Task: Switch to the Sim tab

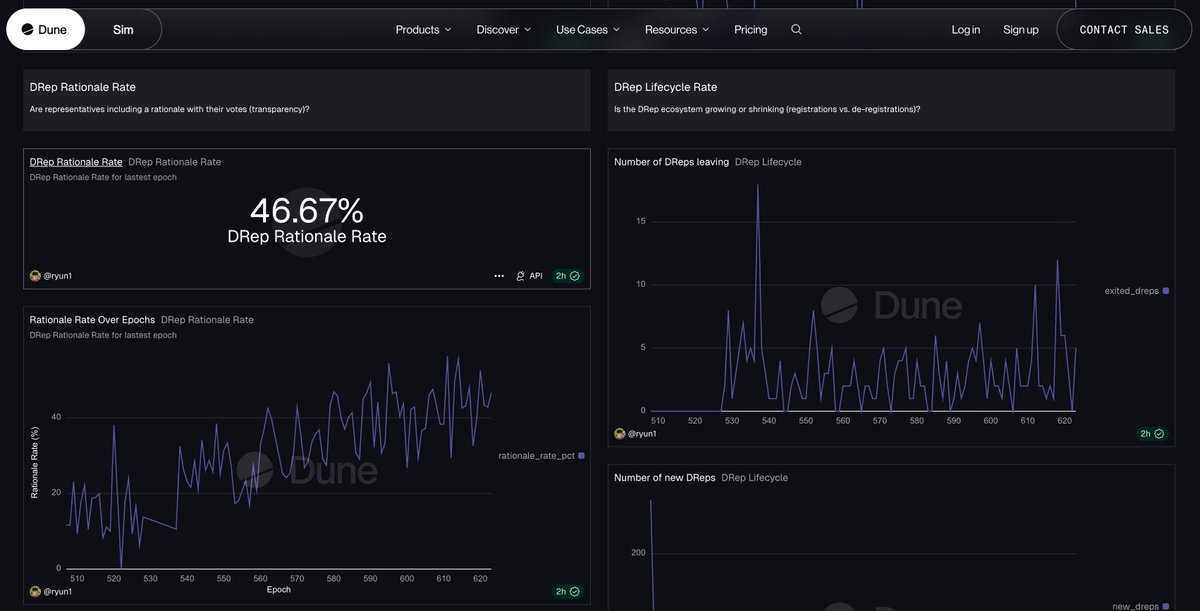Action: click(x=123, y=30)
